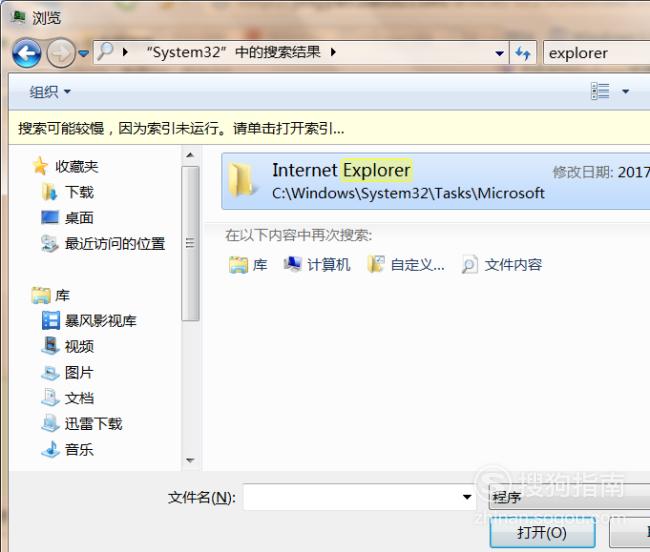This screenshot has width=650, height=552.
Task: Search again in 文件内容
Action: click(x=502, y=264)
